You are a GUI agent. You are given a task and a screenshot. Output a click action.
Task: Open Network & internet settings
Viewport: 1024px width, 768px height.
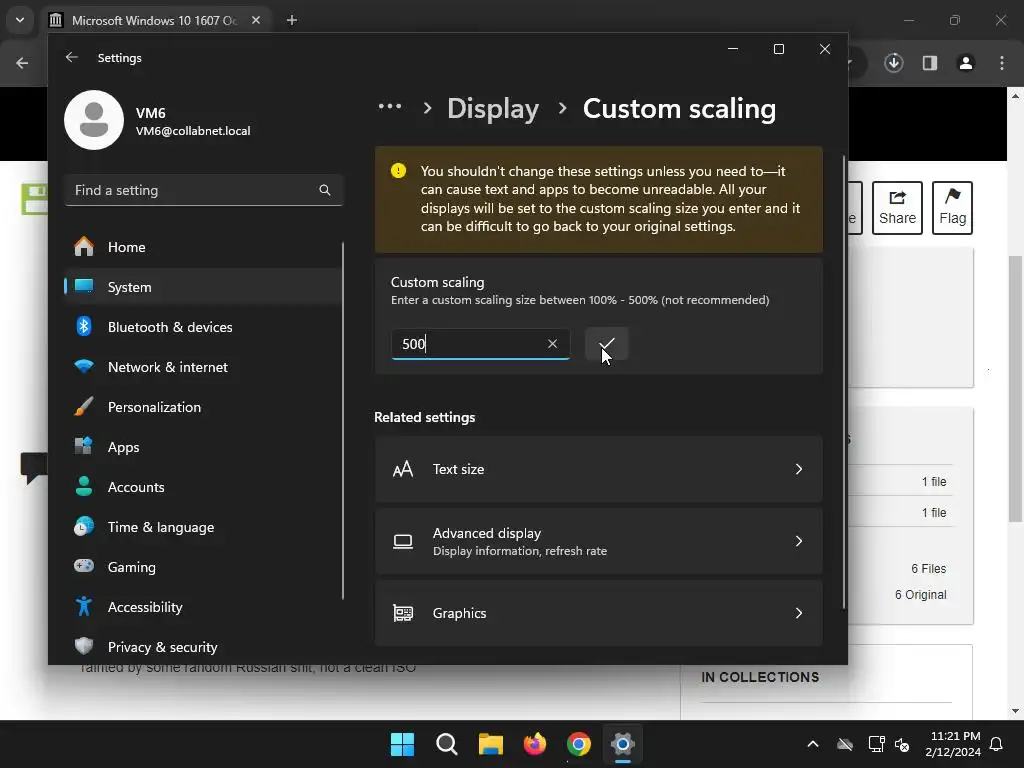click(203, 367)
